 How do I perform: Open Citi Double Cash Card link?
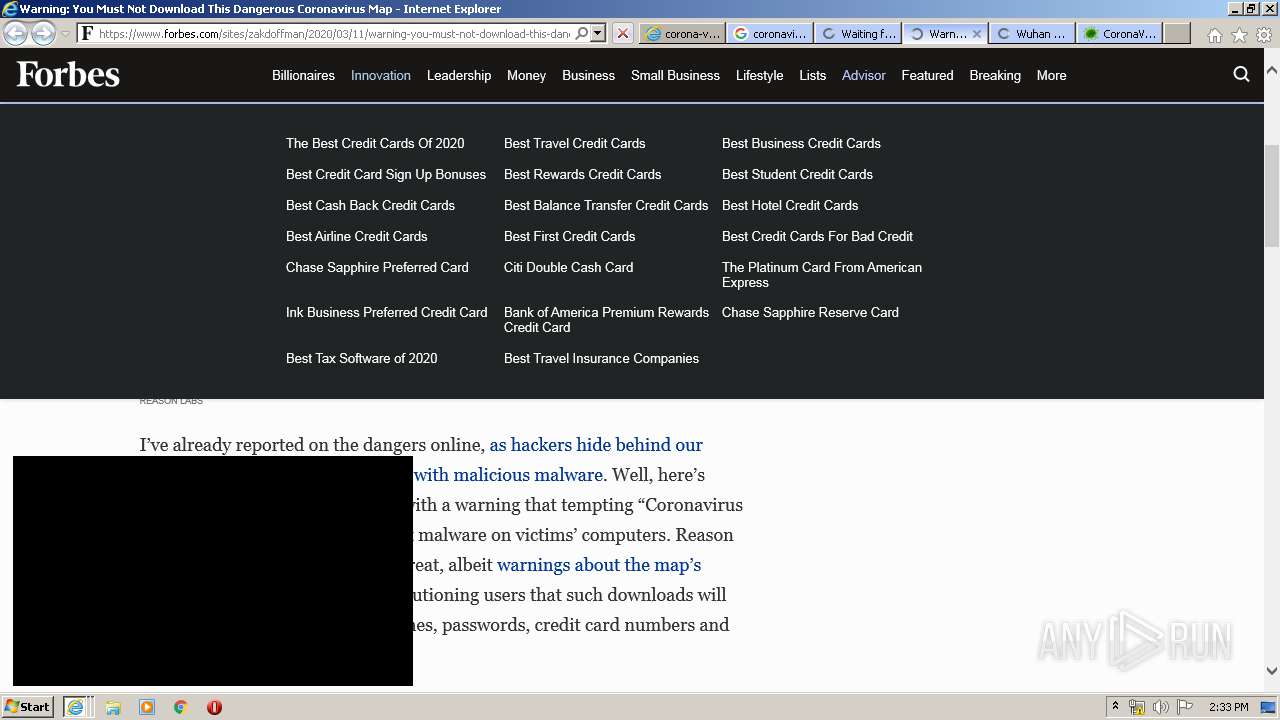click(569, 267)
